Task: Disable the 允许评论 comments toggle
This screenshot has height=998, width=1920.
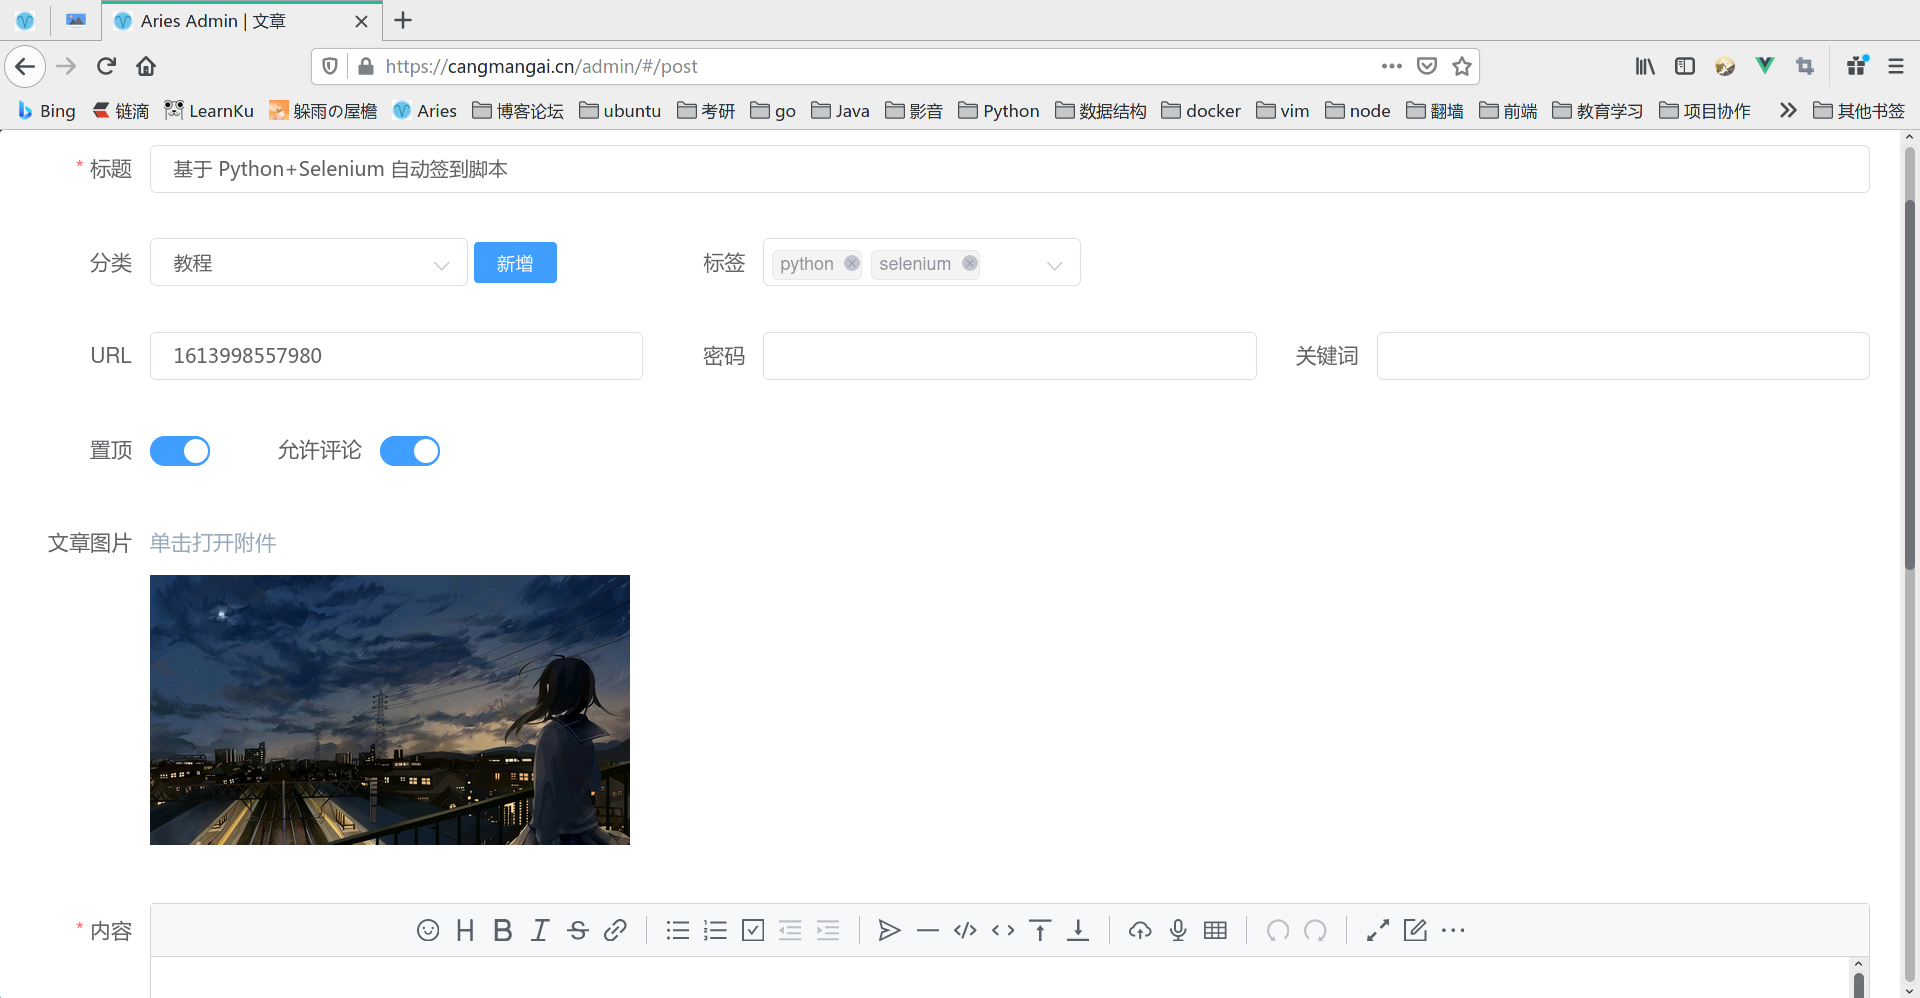Action: click(x=410, y=451)
